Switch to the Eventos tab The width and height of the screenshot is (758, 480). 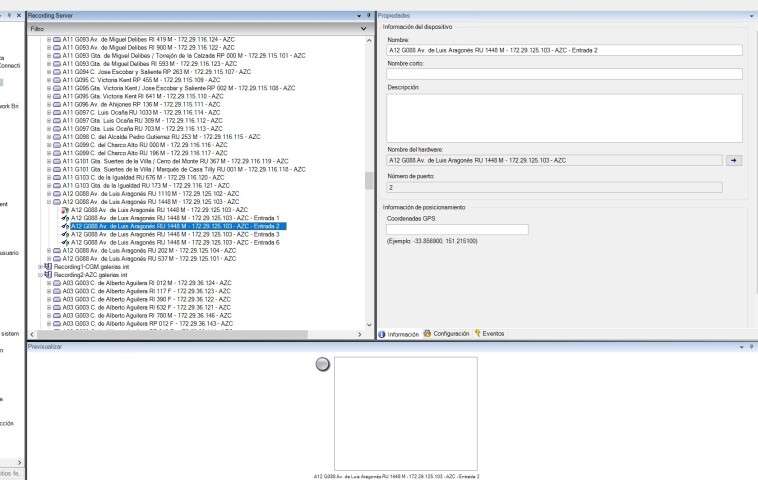tap(490, 333)
